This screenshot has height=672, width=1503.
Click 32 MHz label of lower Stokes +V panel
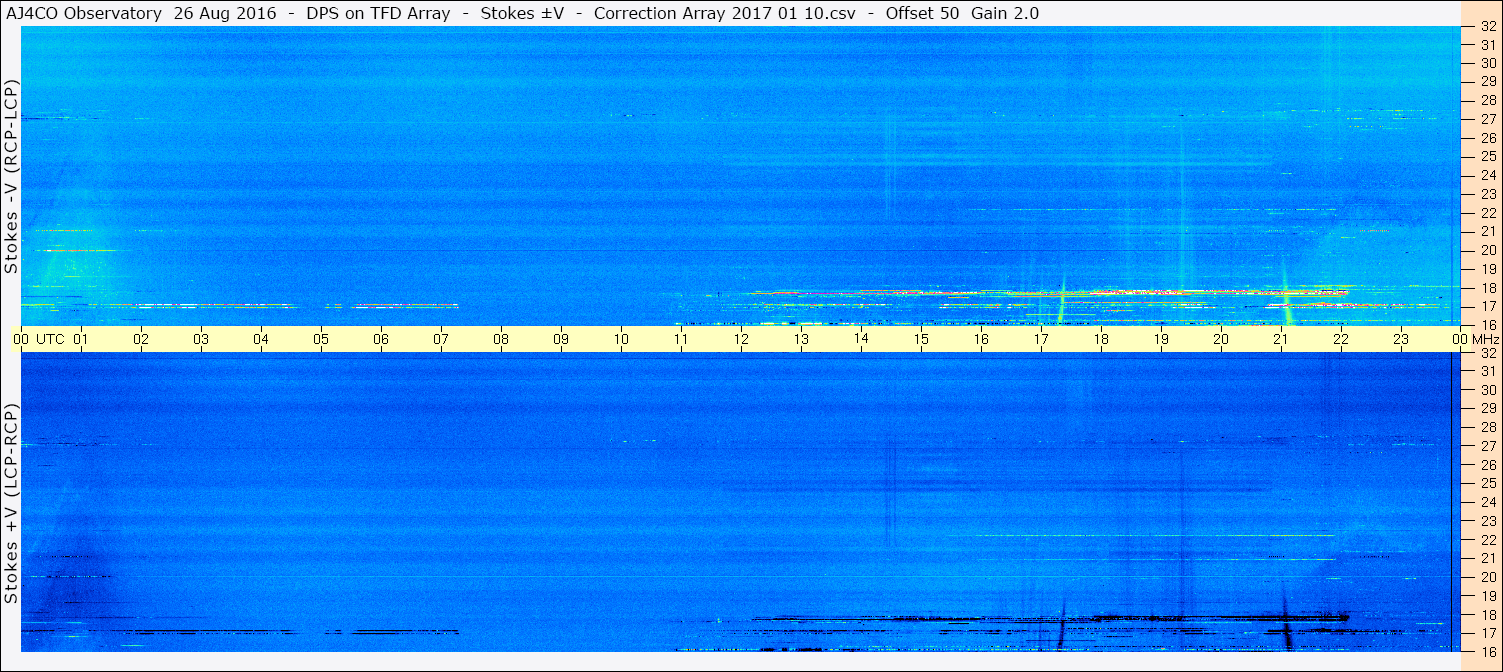click(x=1488, y=353)
